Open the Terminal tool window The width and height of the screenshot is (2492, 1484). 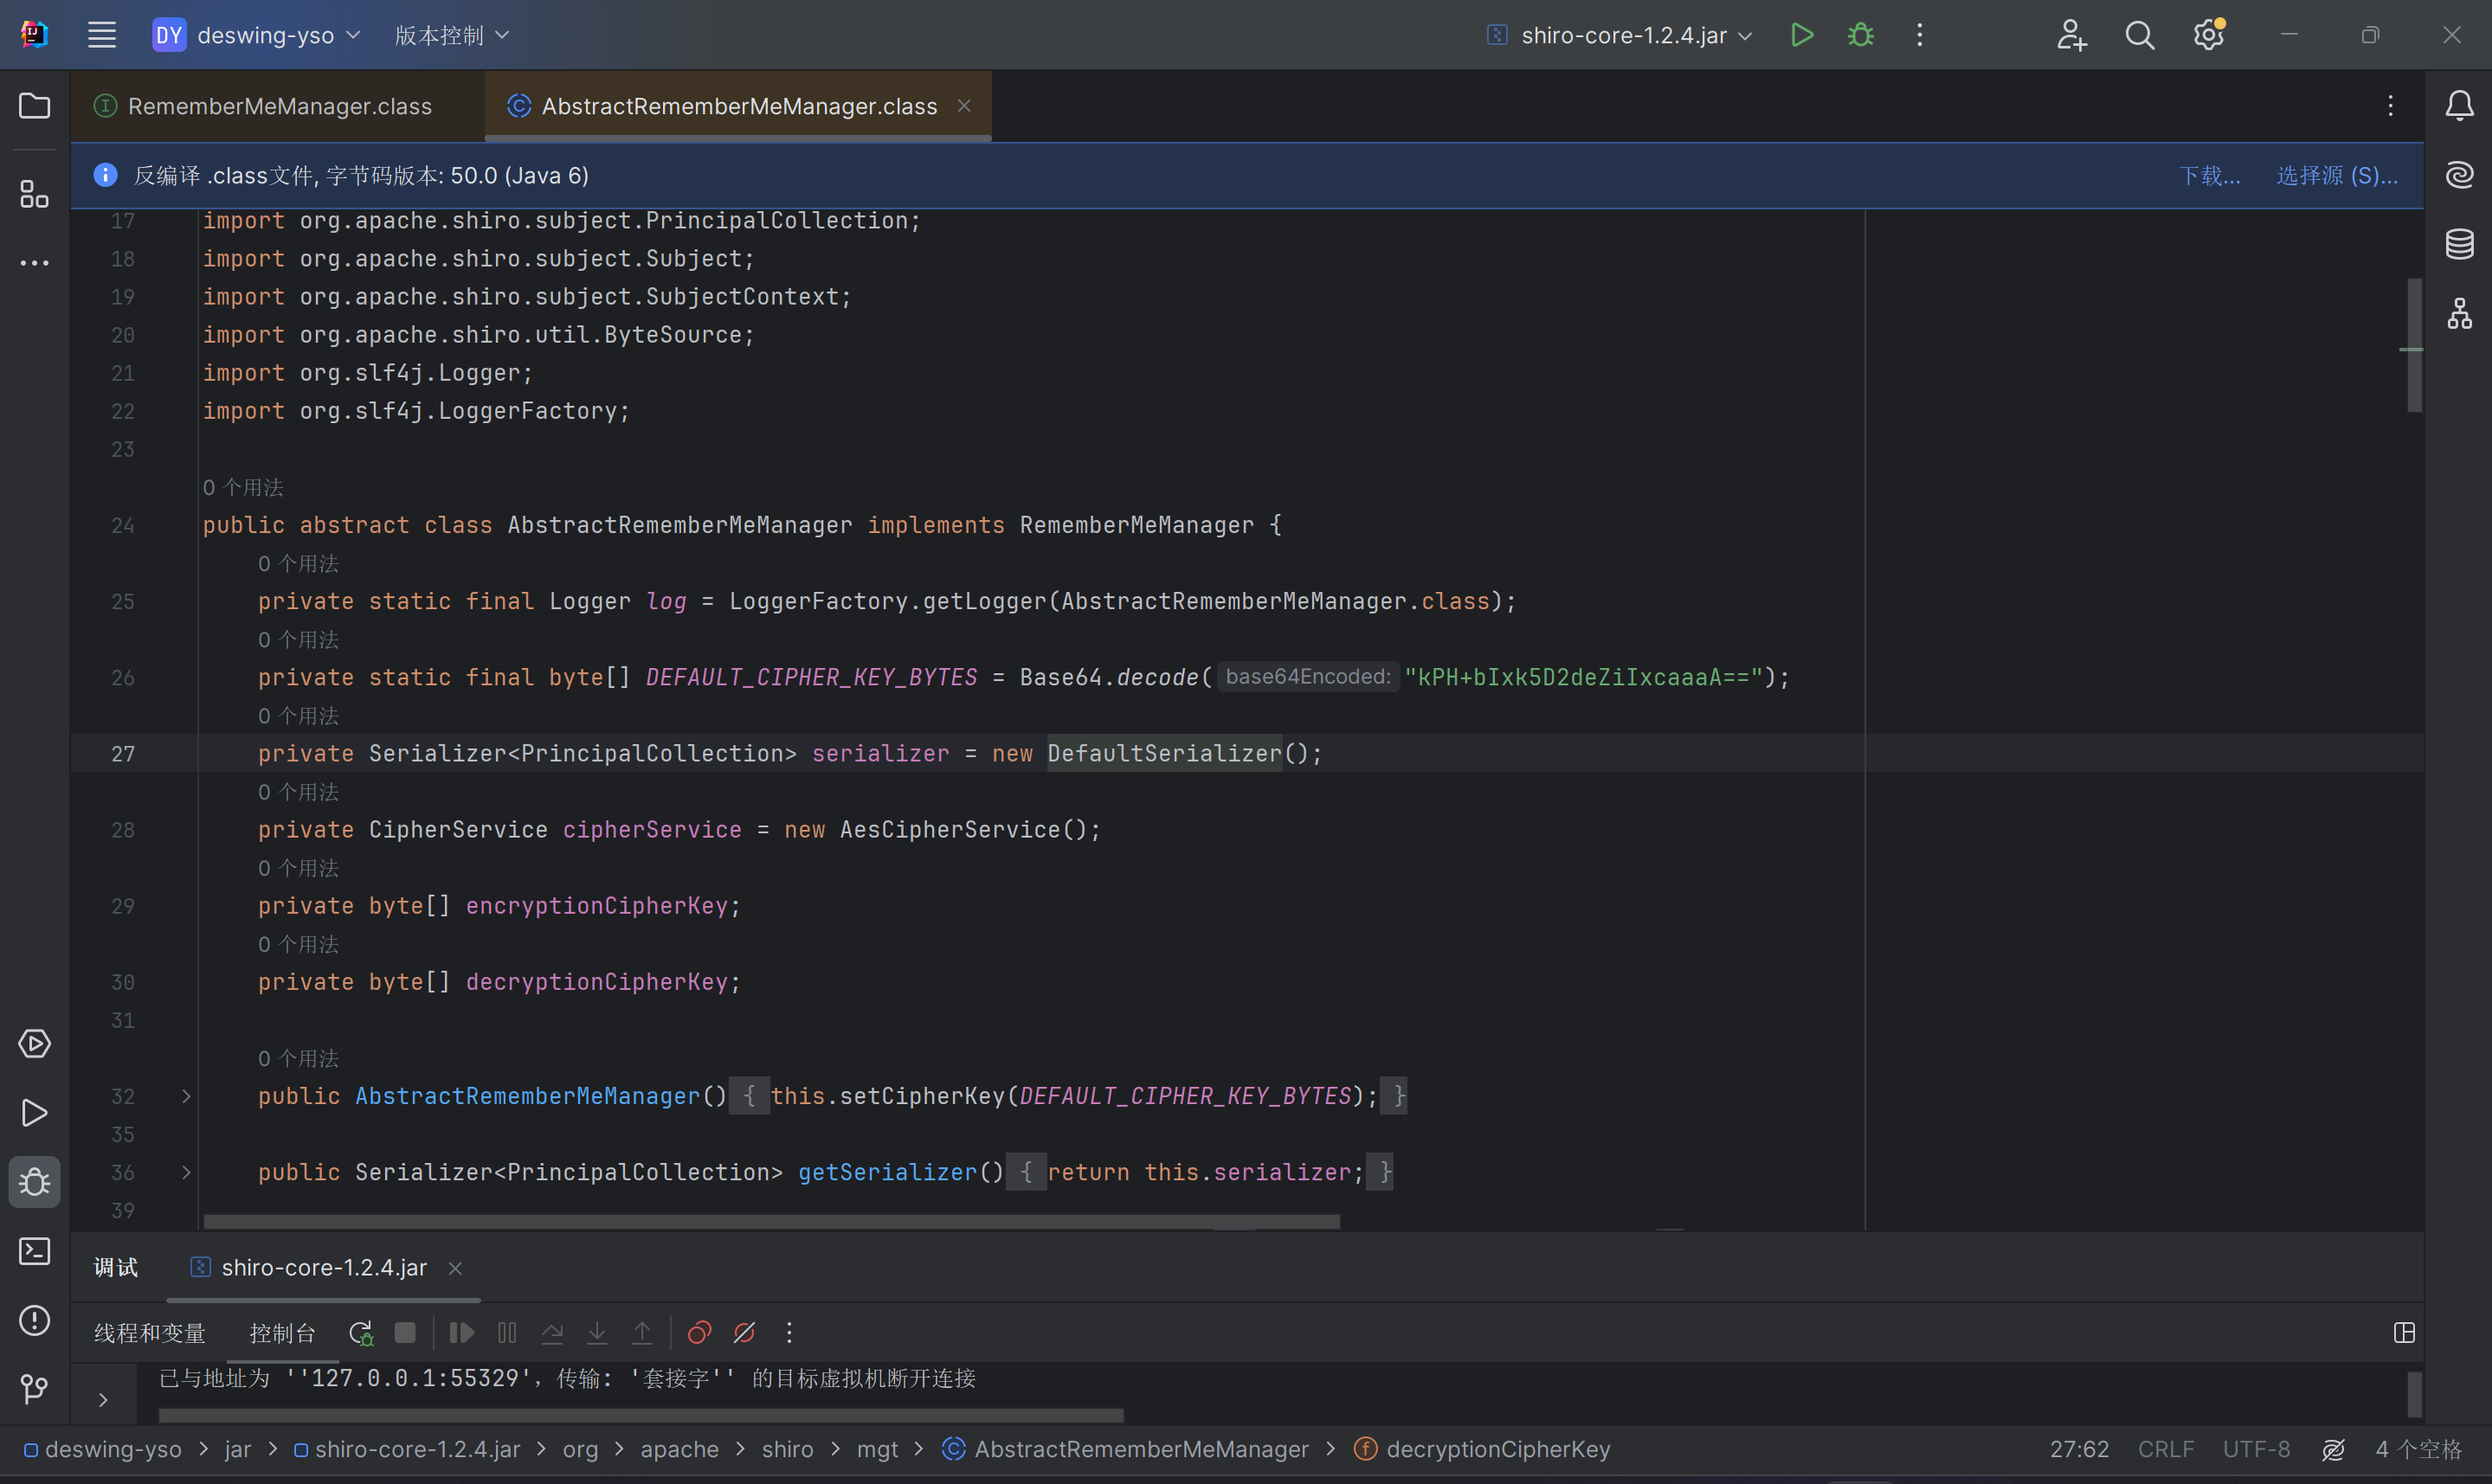tap(34, 1251)
